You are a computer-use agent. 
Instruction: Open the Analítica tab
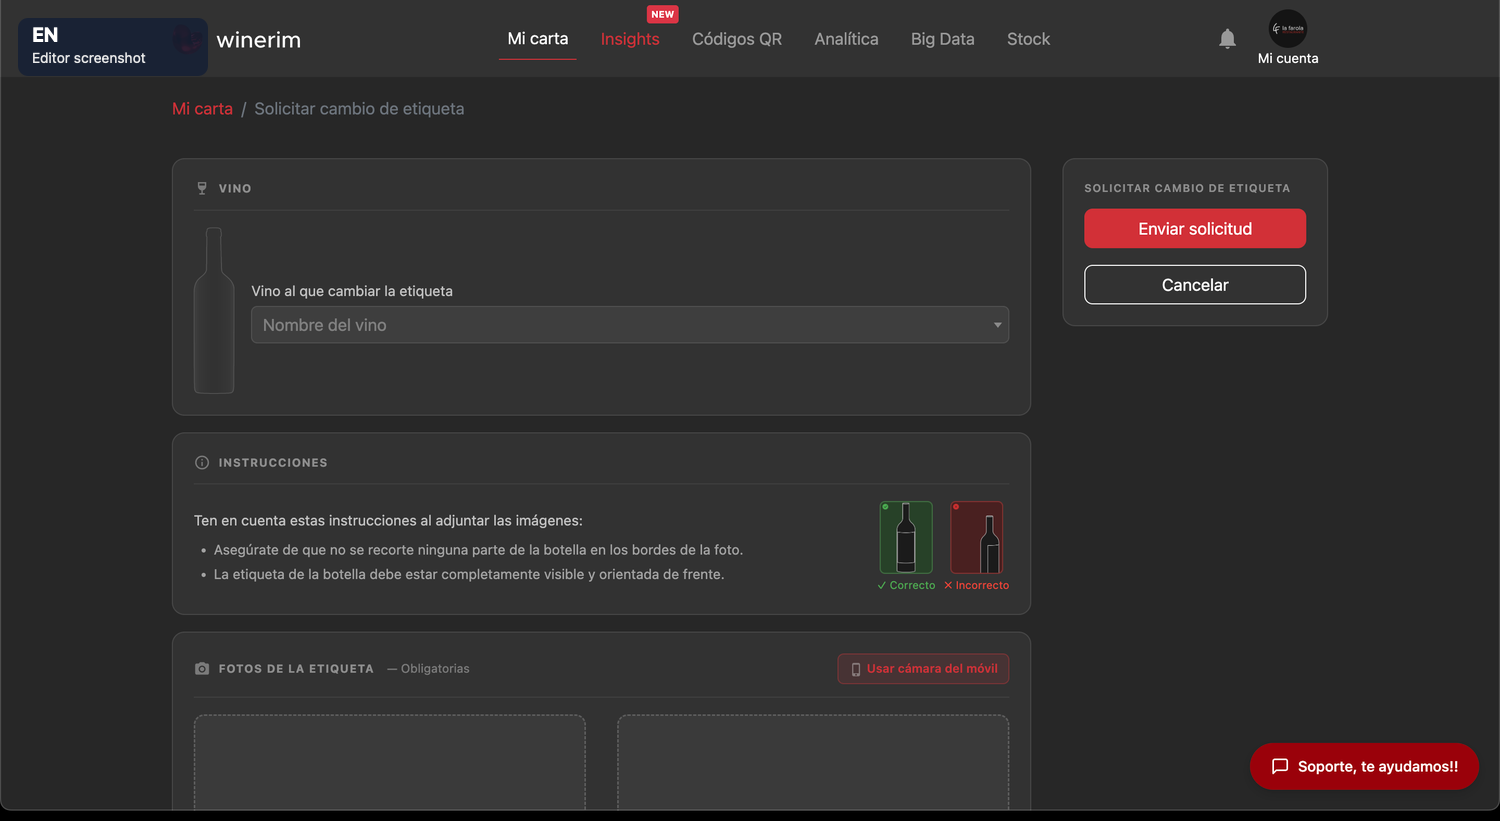[x=846, y=39]
